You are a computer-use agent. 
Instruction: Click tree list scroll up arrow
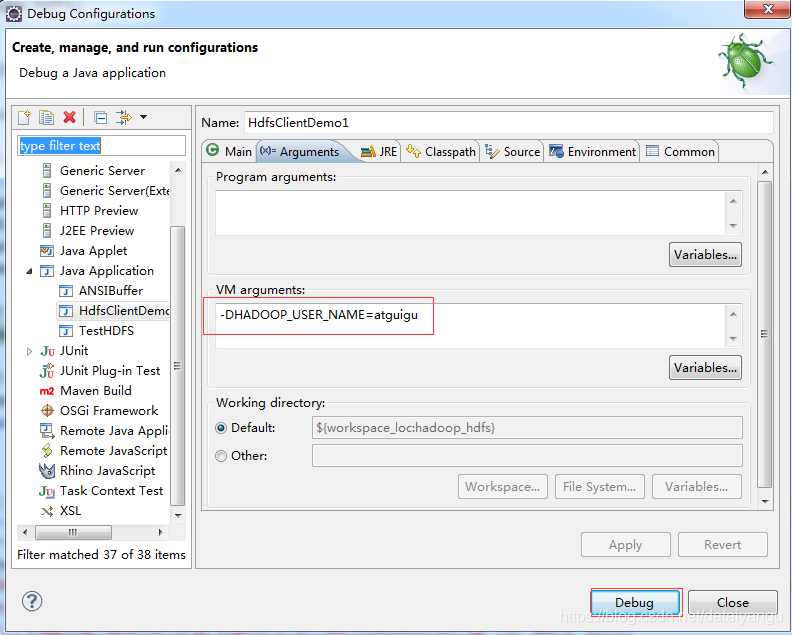(x=178, y=171)
